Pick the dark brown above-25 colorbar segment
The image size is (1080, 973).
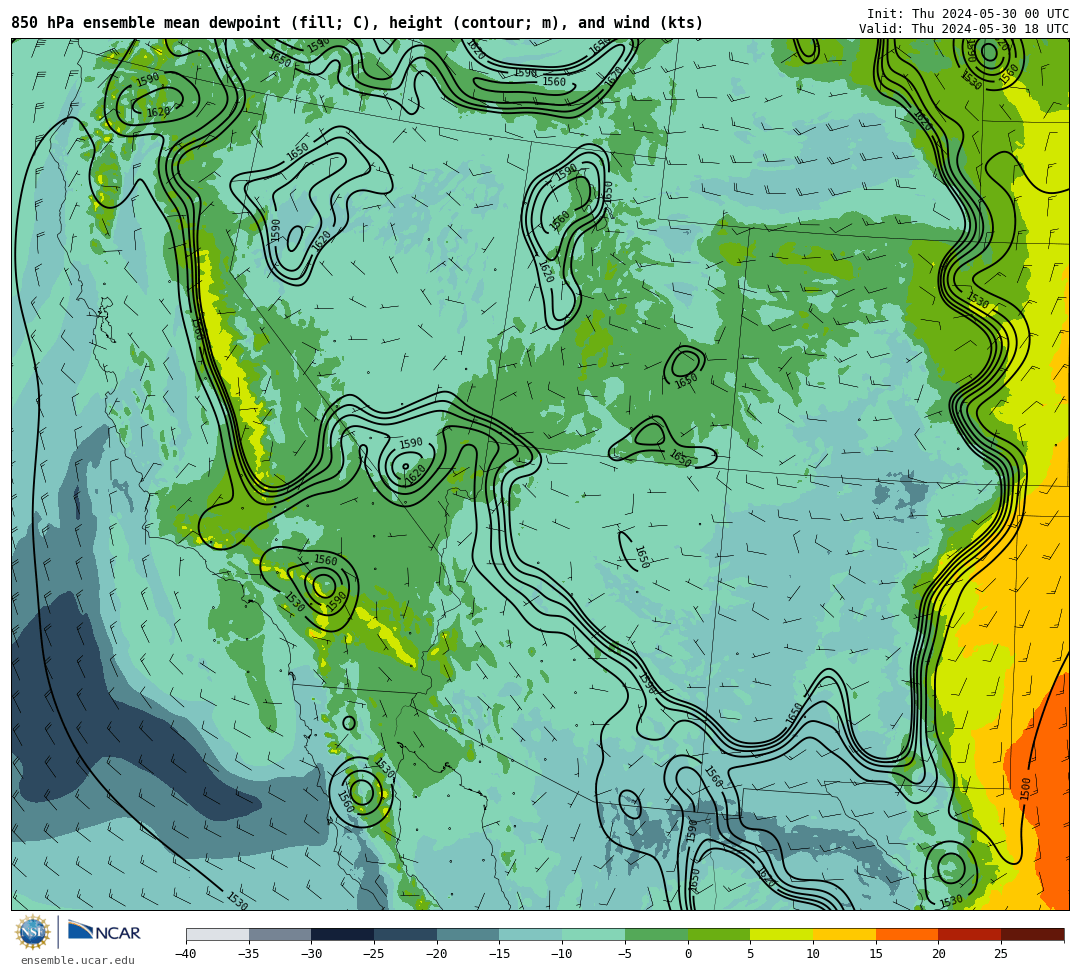pos(1032,934)
